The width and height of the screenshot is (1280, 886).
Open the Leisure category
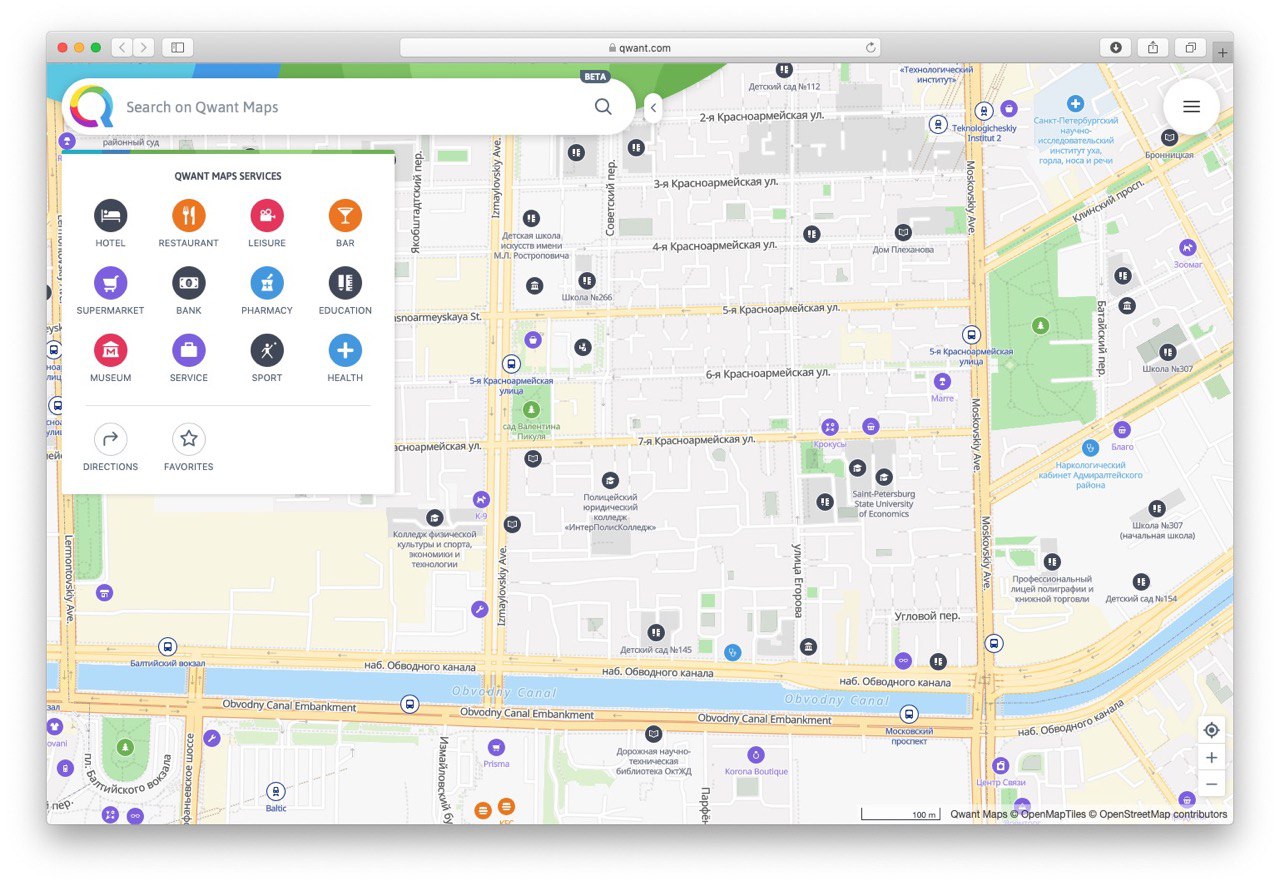(267, 215)
